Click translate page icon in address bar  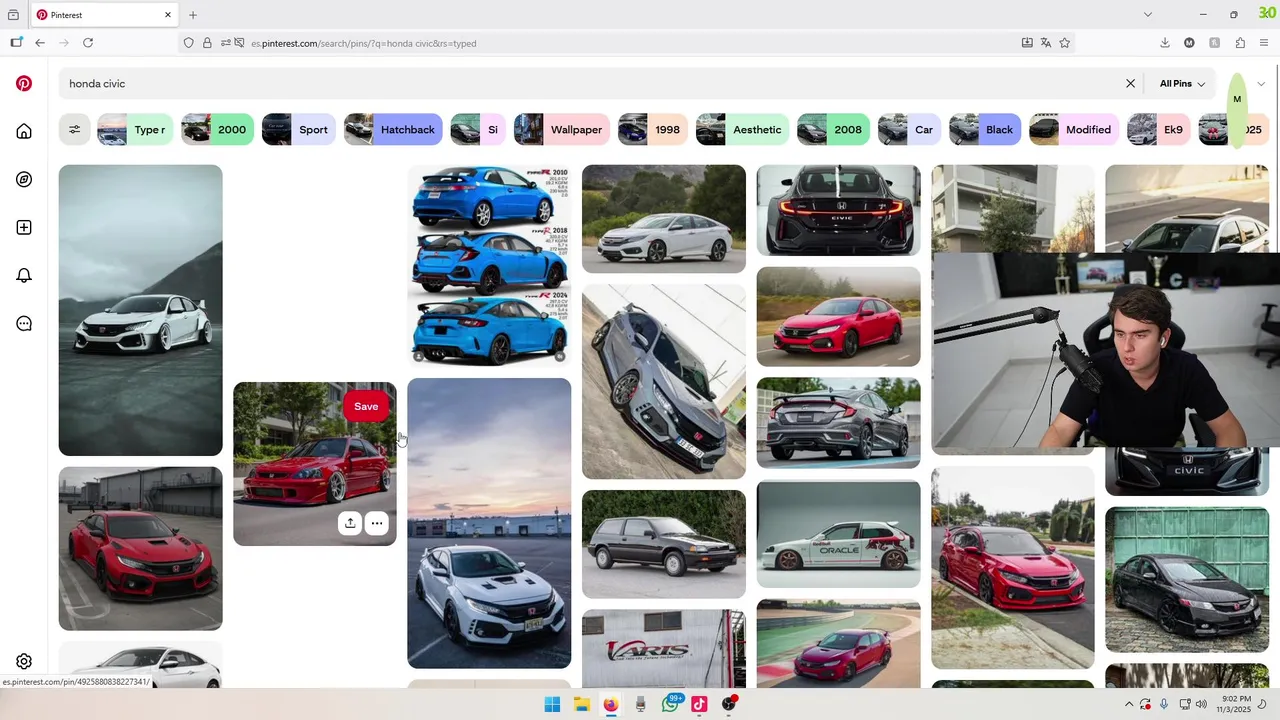click(x=1046, y=43)
